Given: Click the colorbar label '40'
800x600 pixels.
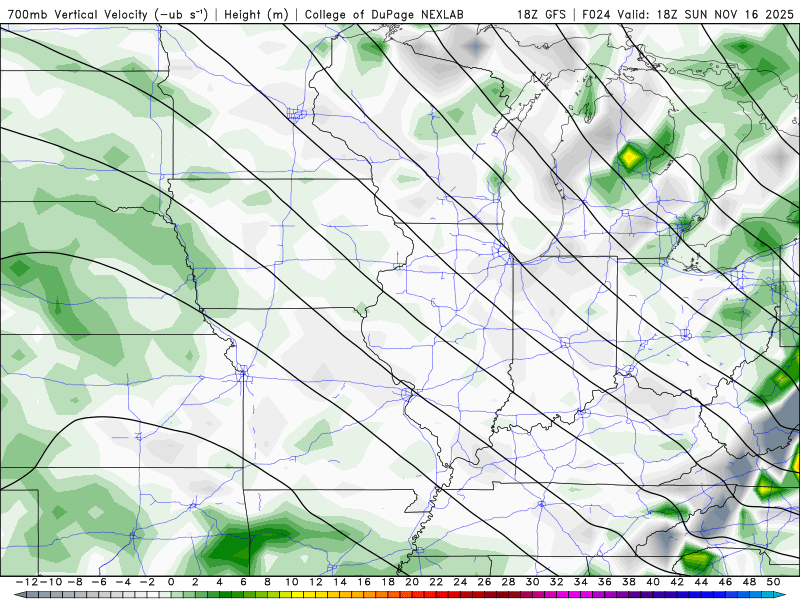Looking at the screenshot, I should point(653,582).
